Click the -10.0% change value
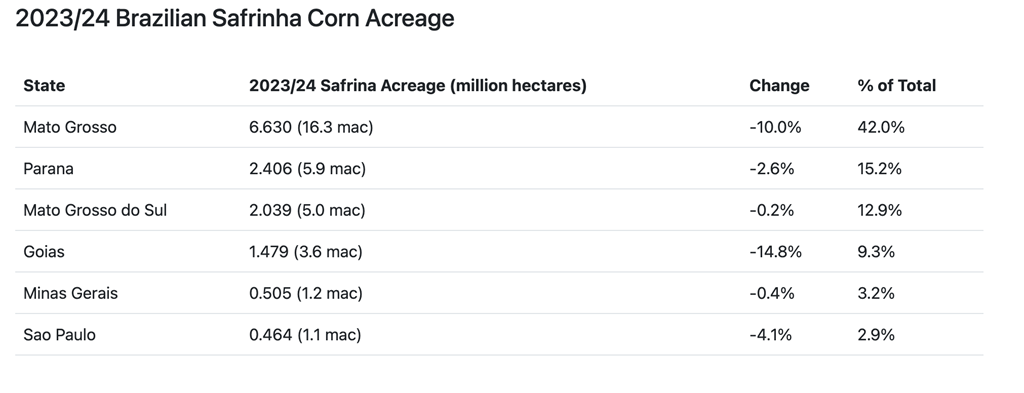The height and width of the screenshot is (393, 1024). click(x=775, y=127)
